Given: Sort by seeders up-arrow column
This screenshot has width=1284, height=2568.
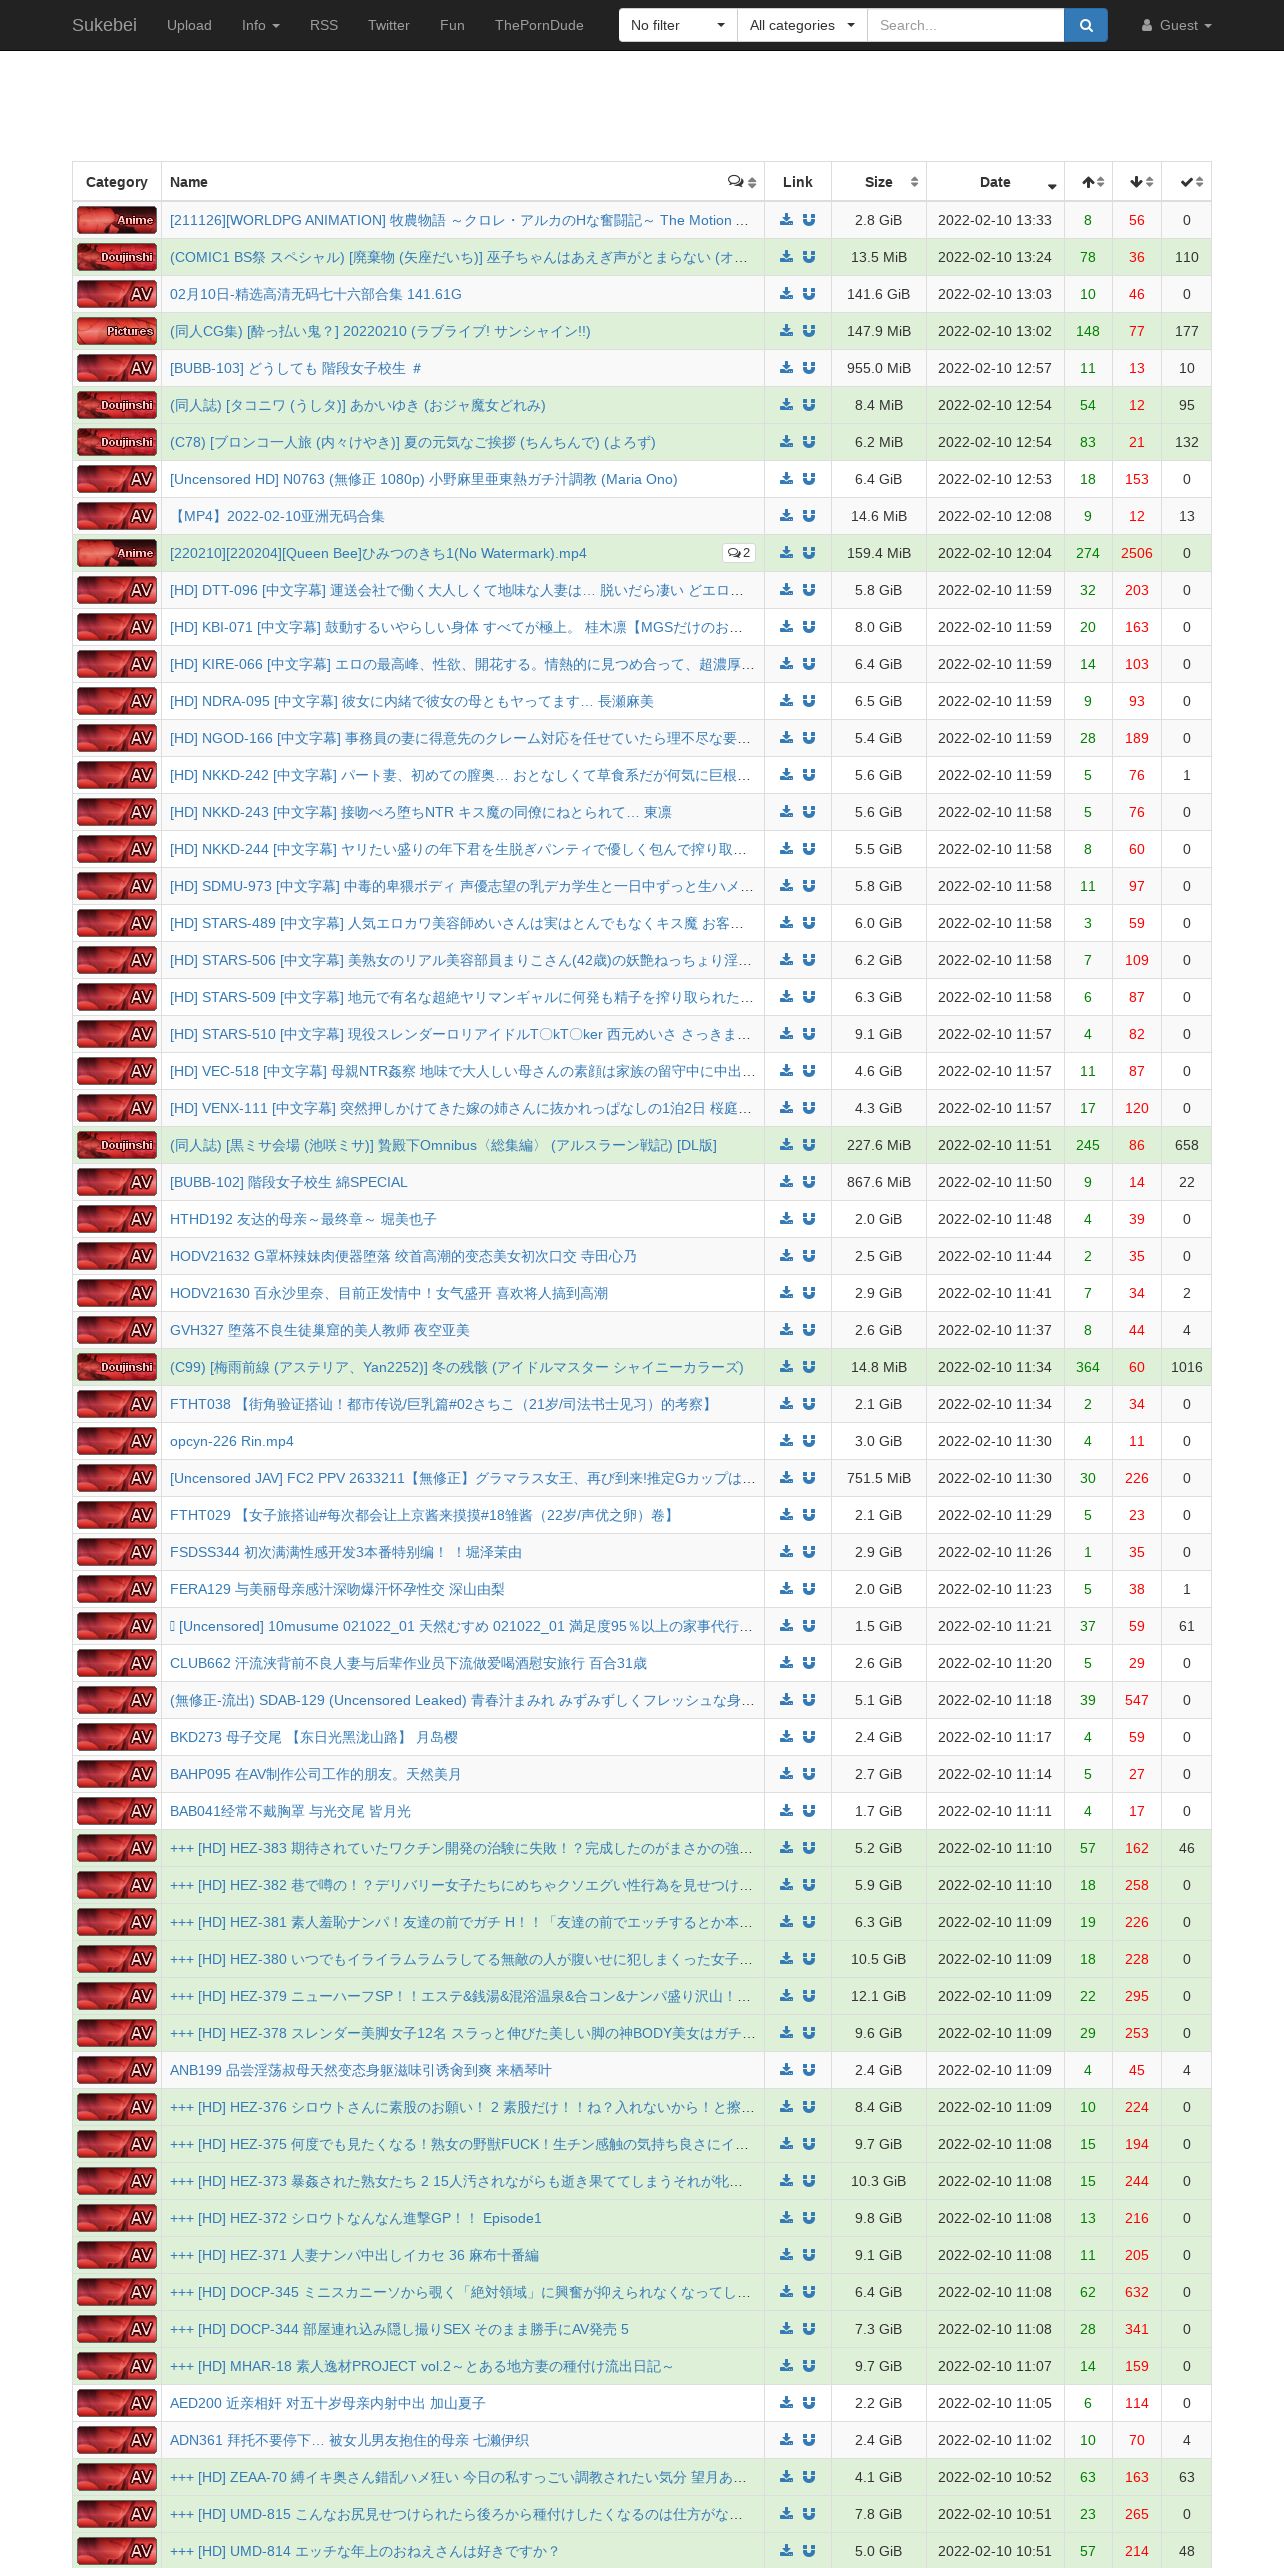Looking at the screenshot, I should [1089, 182].
